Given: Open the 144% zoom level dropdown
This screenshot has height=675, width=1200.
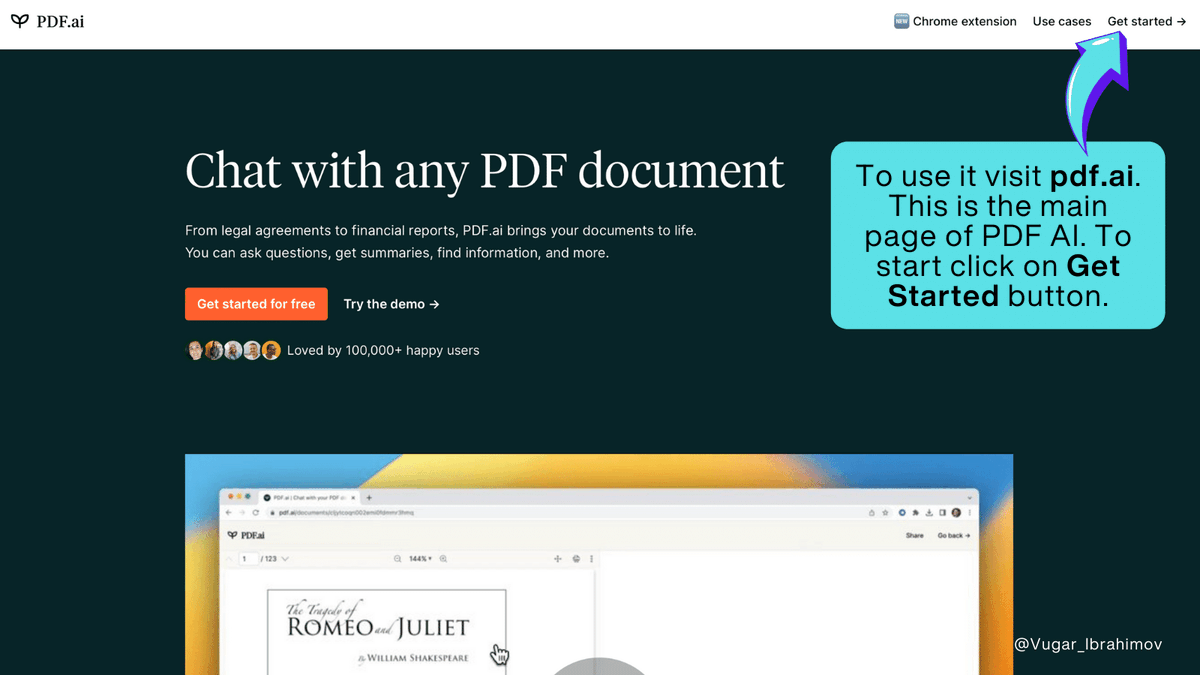Looking at the screenshot, I should (420, 559).
